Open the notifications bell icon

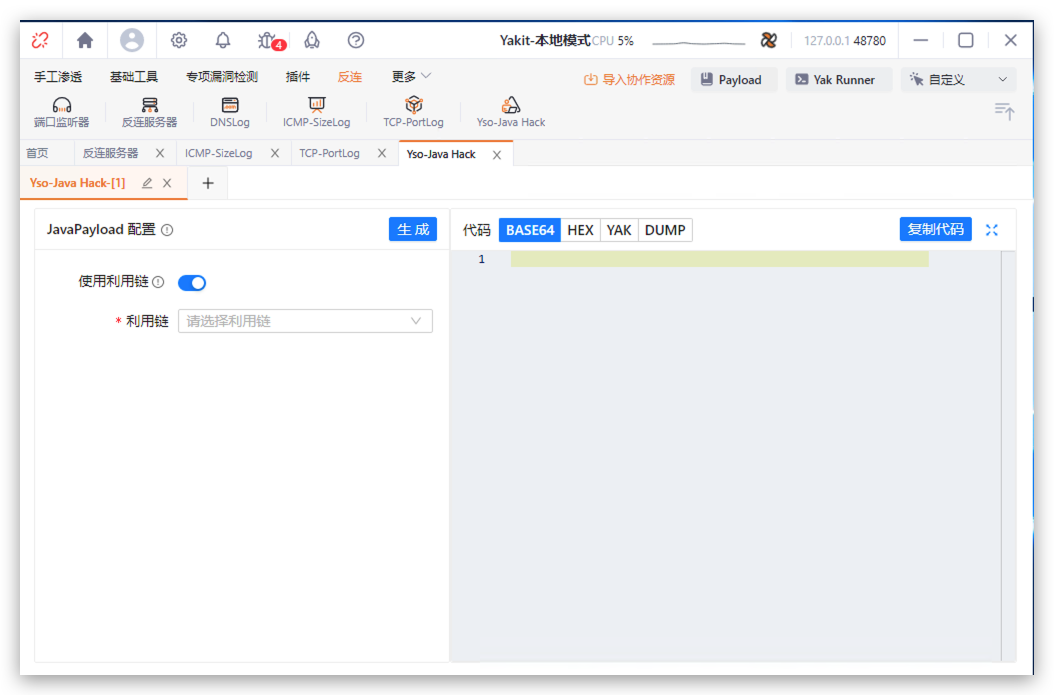223,40
